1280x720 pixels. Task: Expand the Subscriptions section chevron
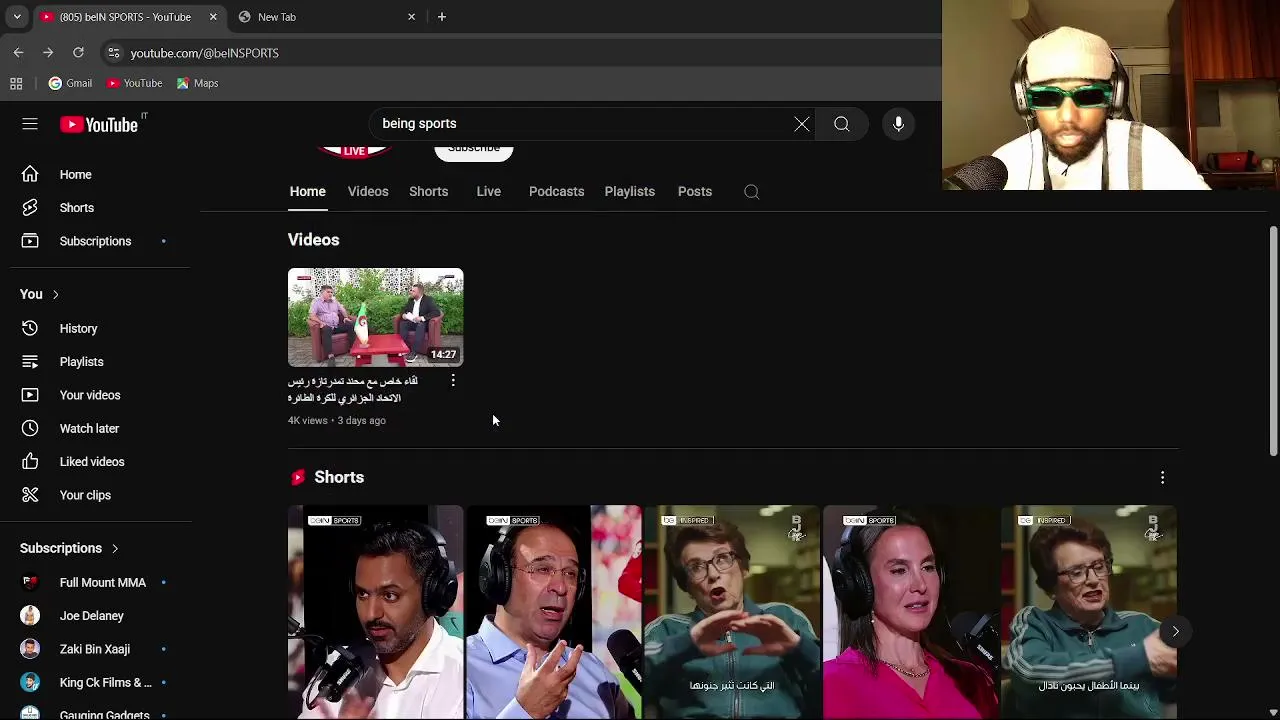tap(115, 548)
